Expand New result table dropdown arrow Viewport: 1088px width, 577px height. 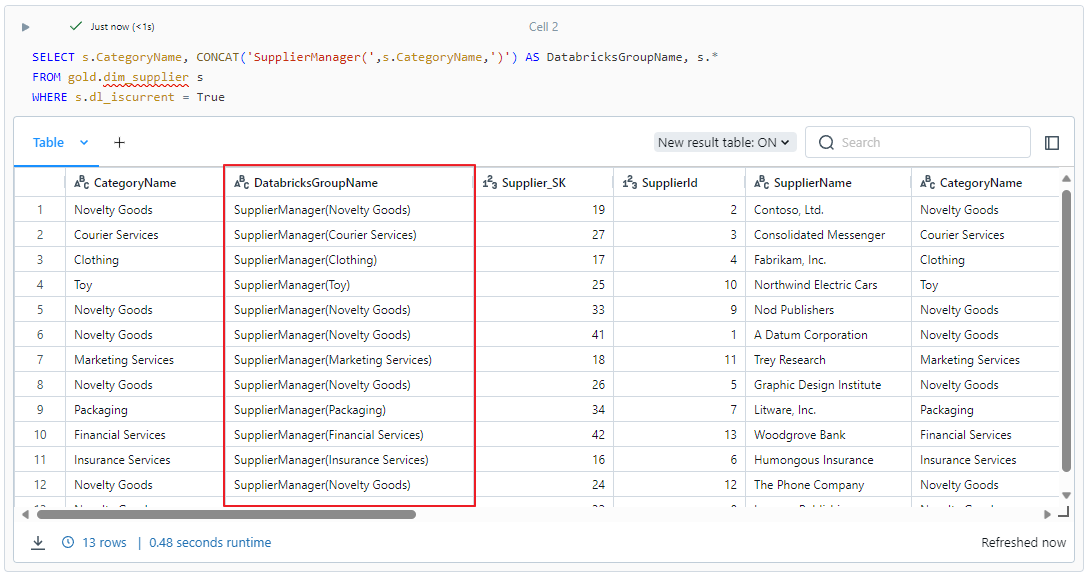(785, 143)
